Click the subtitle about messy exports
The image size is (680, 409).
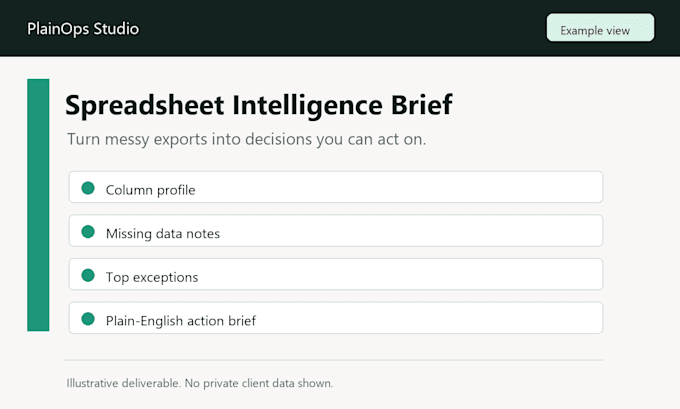click(246, 140)
